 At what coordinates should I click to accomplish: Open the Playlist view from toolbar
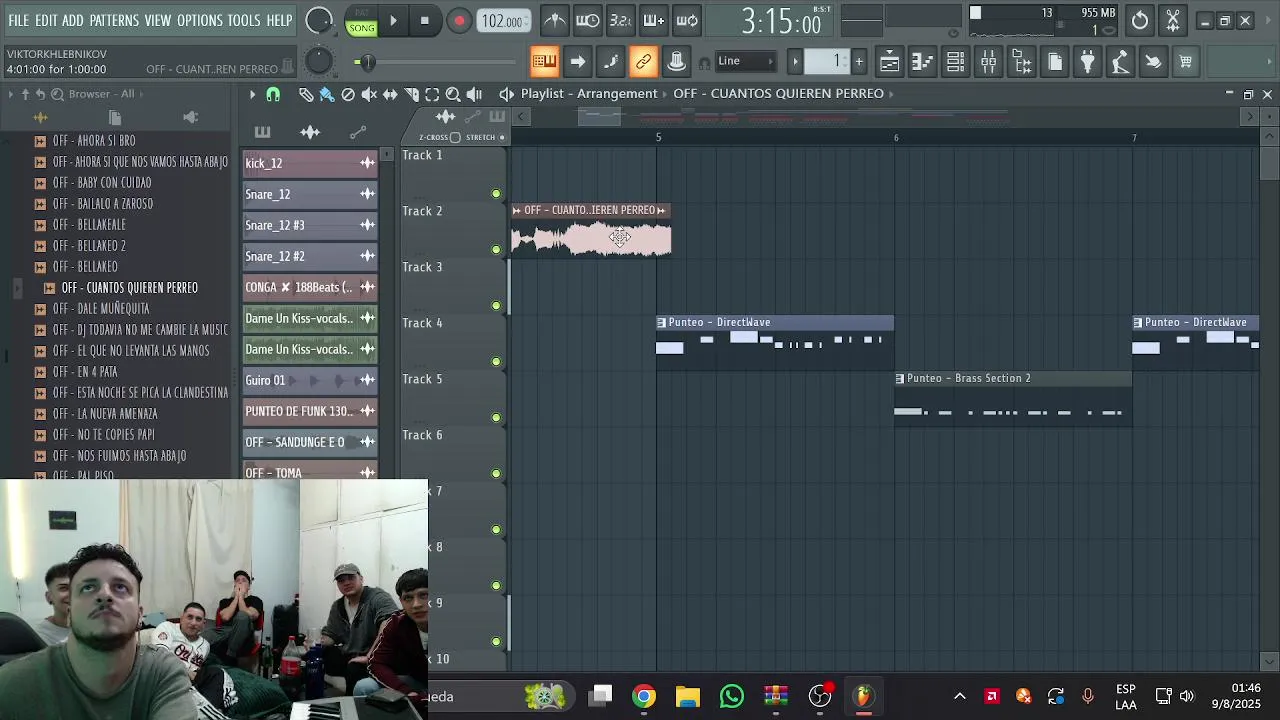pyautogui.click(x=889, y=62)
